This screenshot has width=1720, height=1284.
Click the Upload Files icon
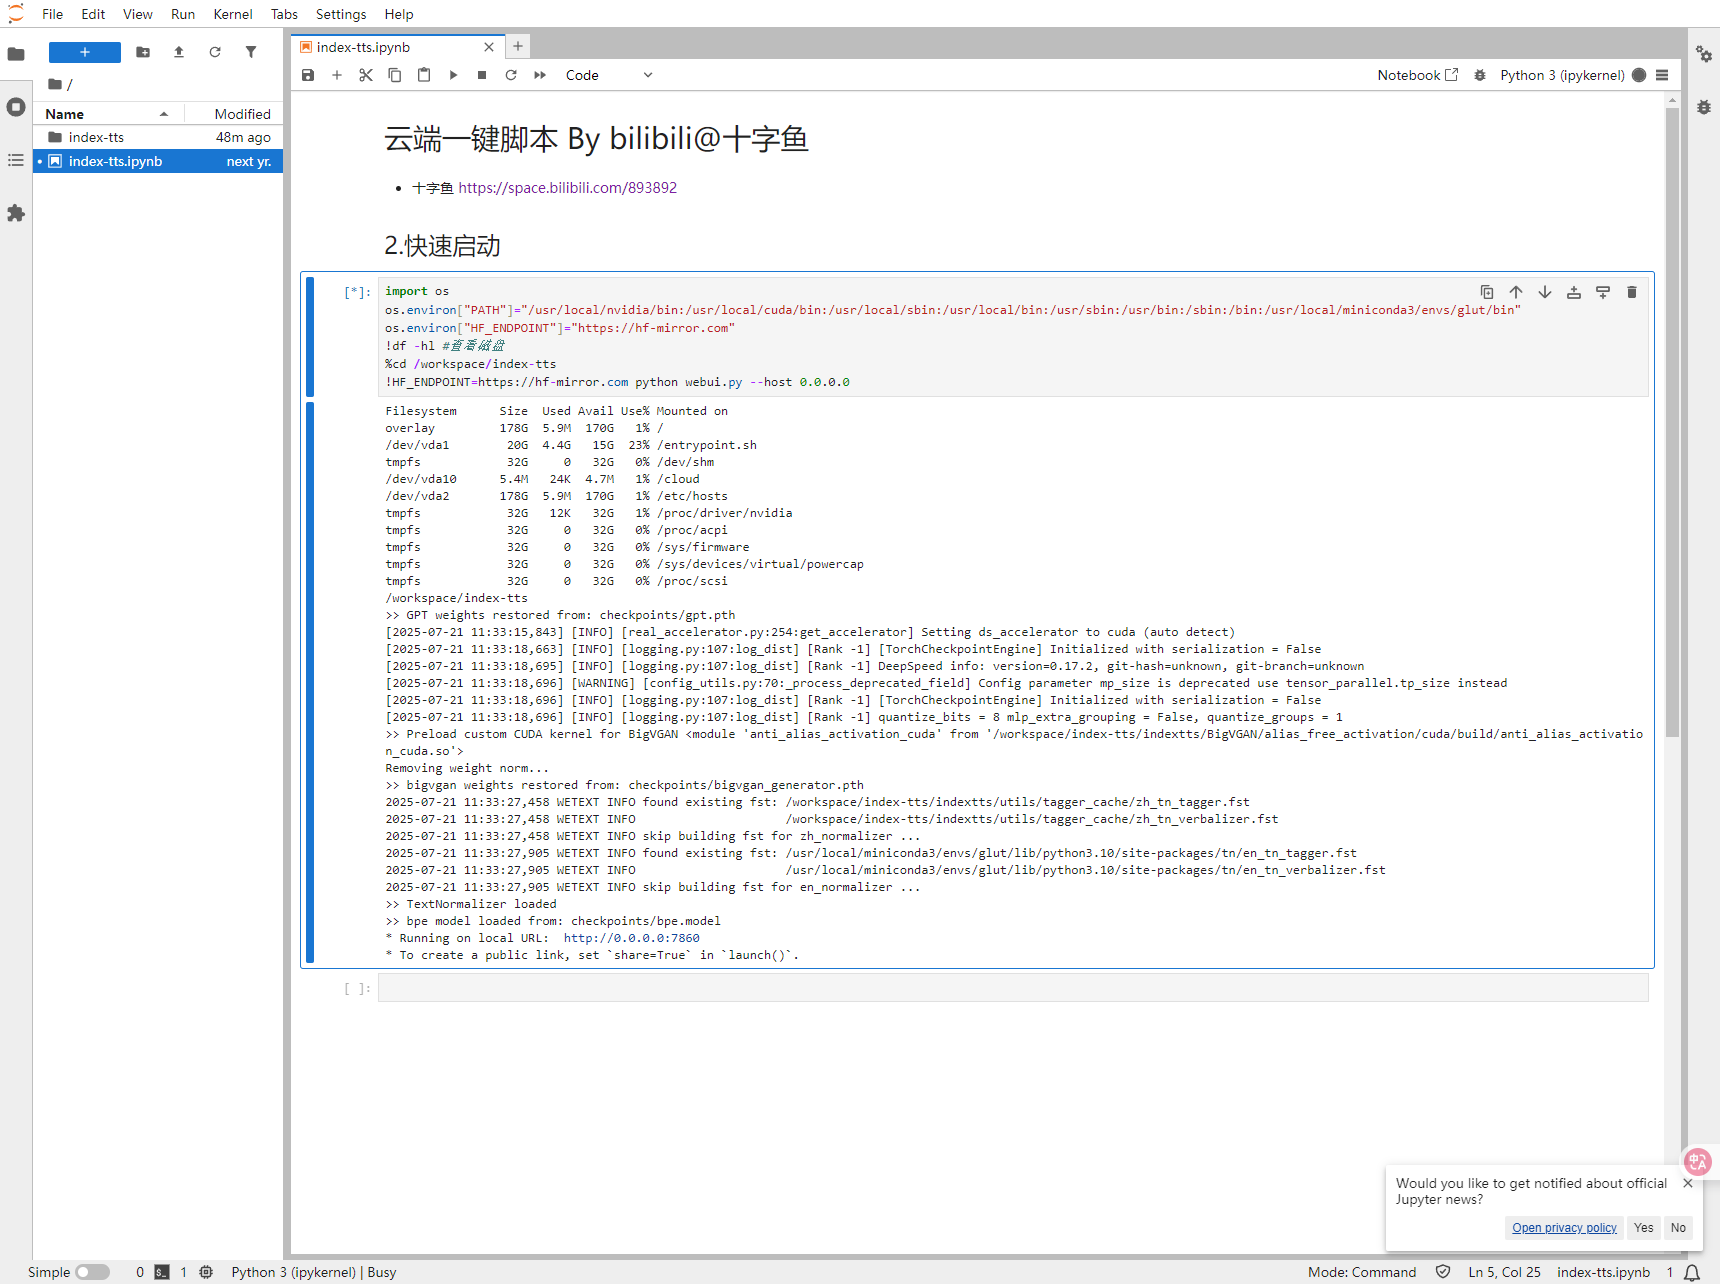pyautogui.click(x=179, y=52)
